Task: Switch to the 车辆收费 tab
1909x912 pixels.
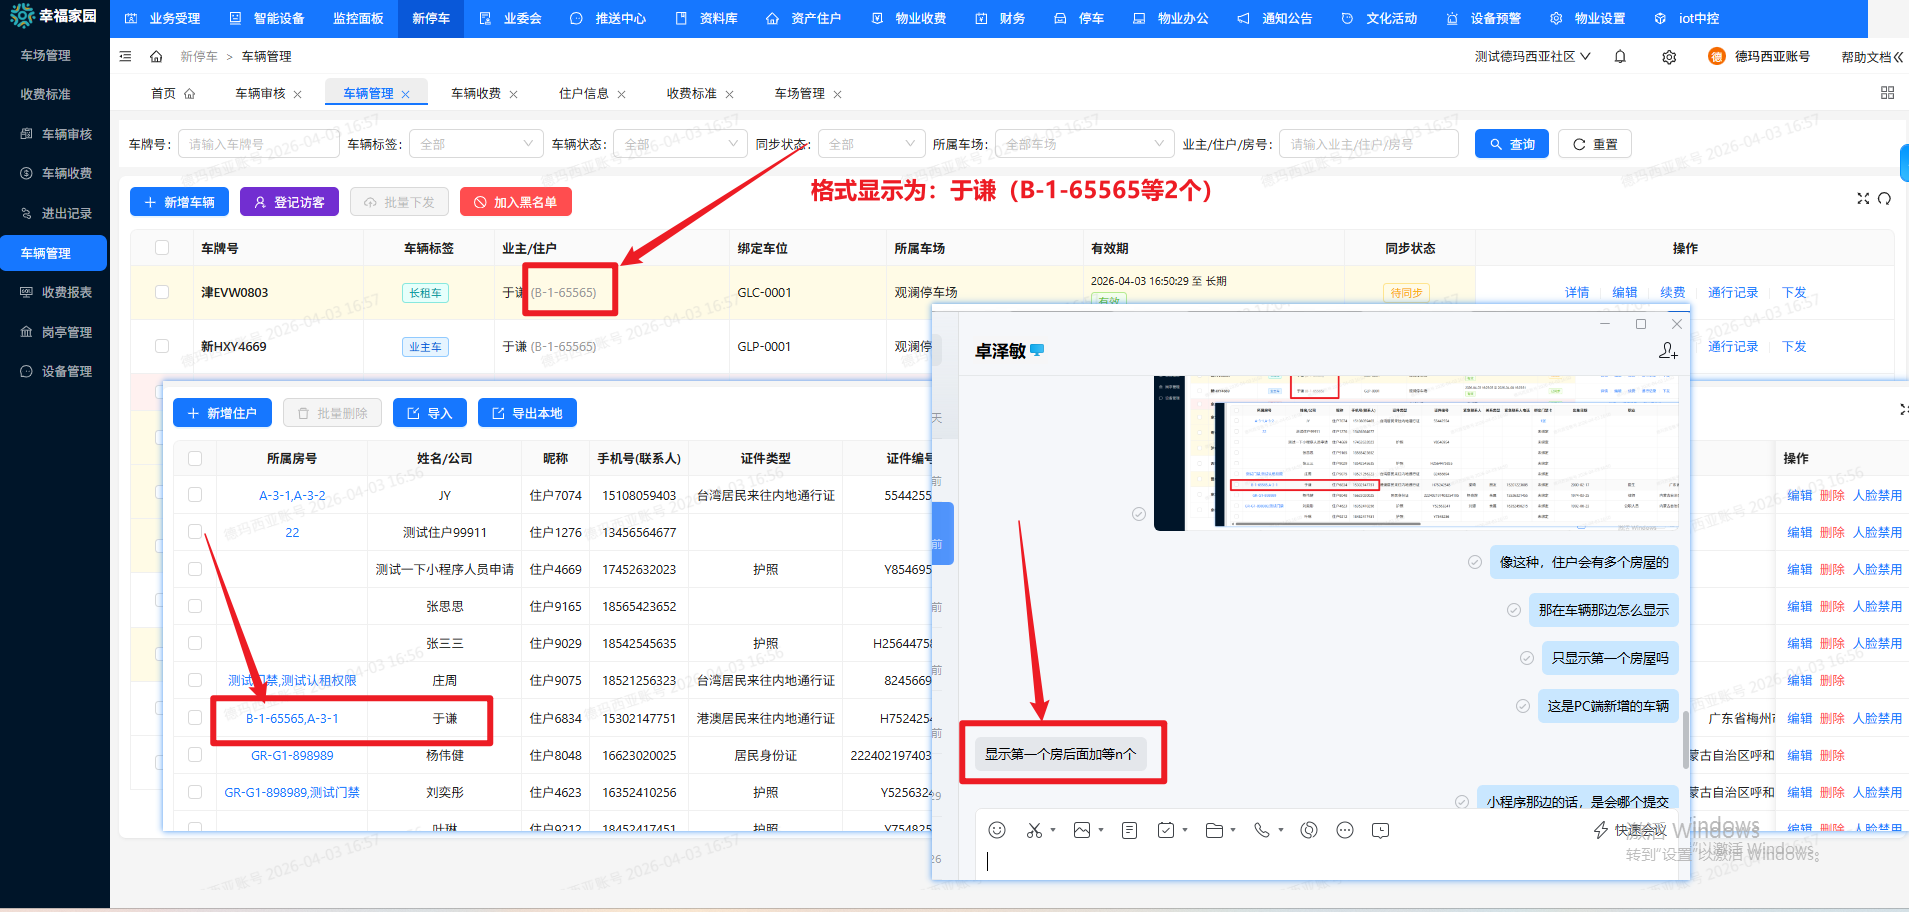Action: pyautogui.click(x=476, y=94)
